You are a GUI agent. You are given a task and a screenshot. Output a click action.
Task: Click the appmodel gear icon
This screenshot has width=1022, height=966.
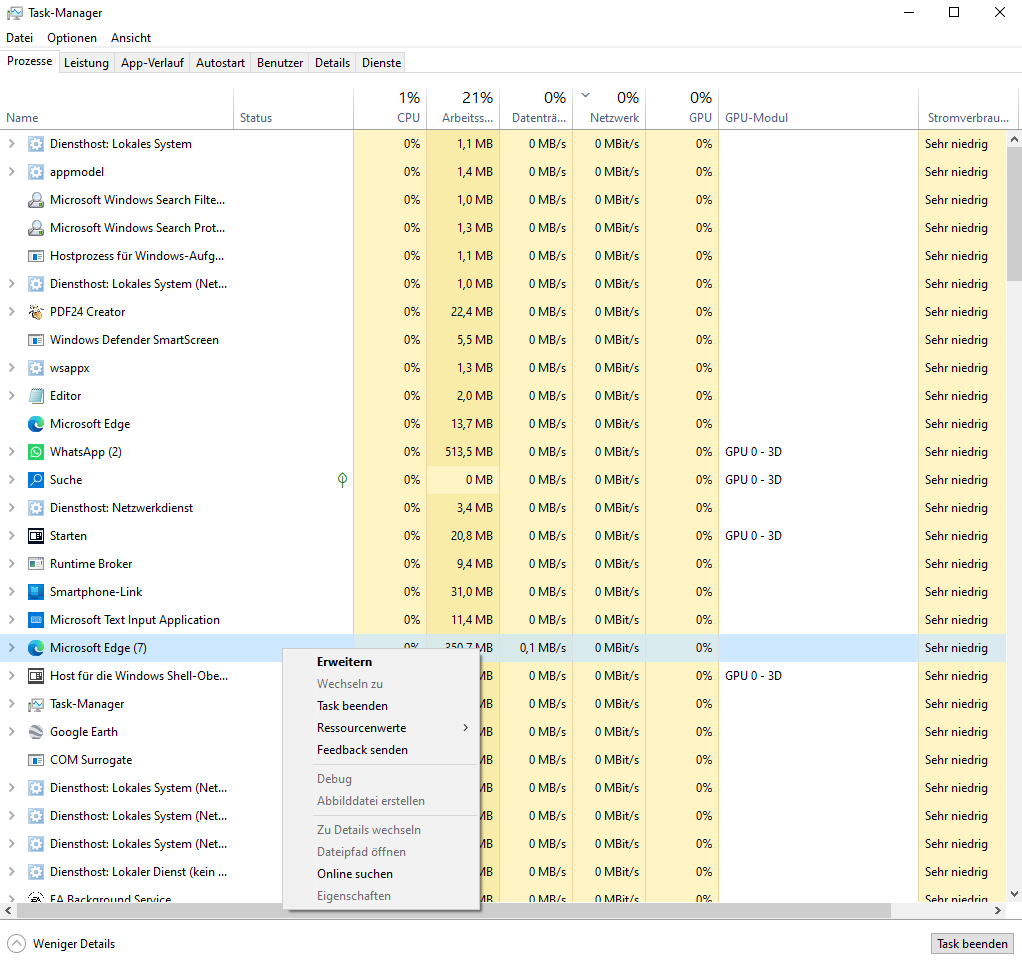(x=36, y=171)
